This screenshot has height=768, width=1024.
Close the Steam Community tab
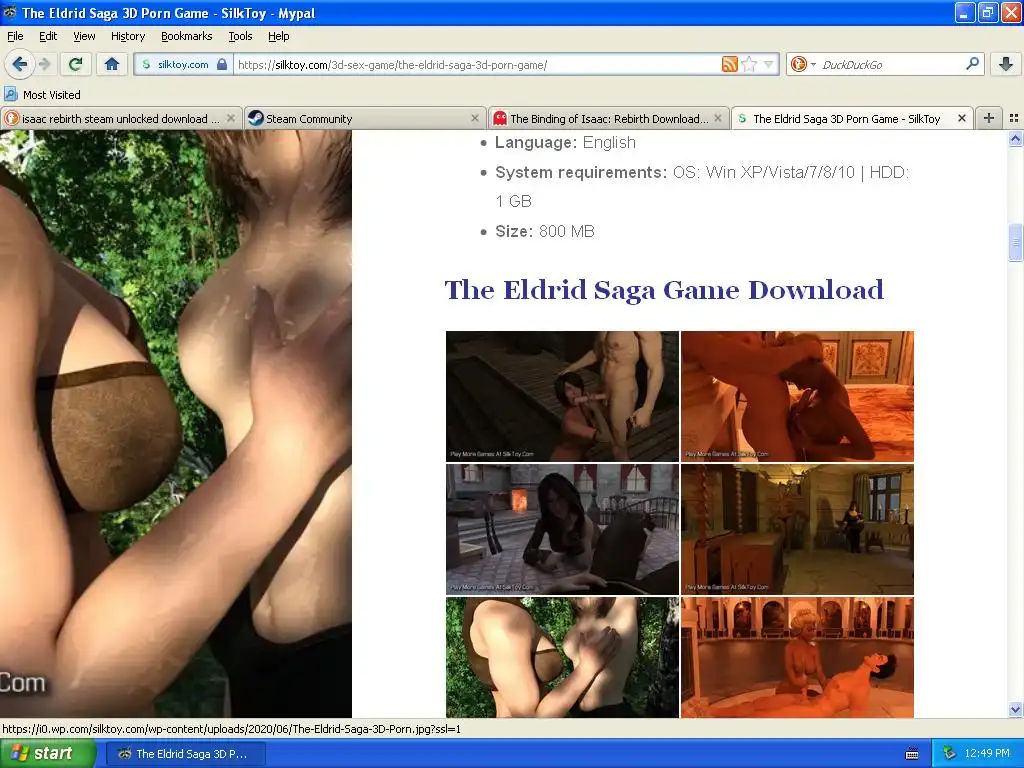(x=475, y=118)
